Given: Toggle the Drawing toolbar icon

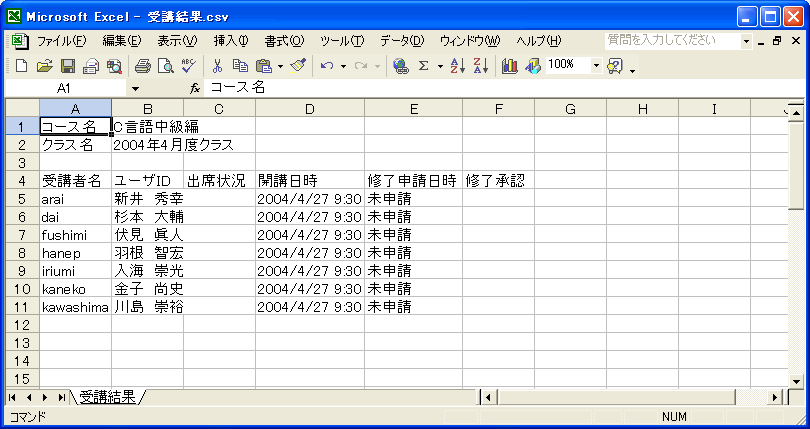Looking at the screenshot, I should (533, 66).
